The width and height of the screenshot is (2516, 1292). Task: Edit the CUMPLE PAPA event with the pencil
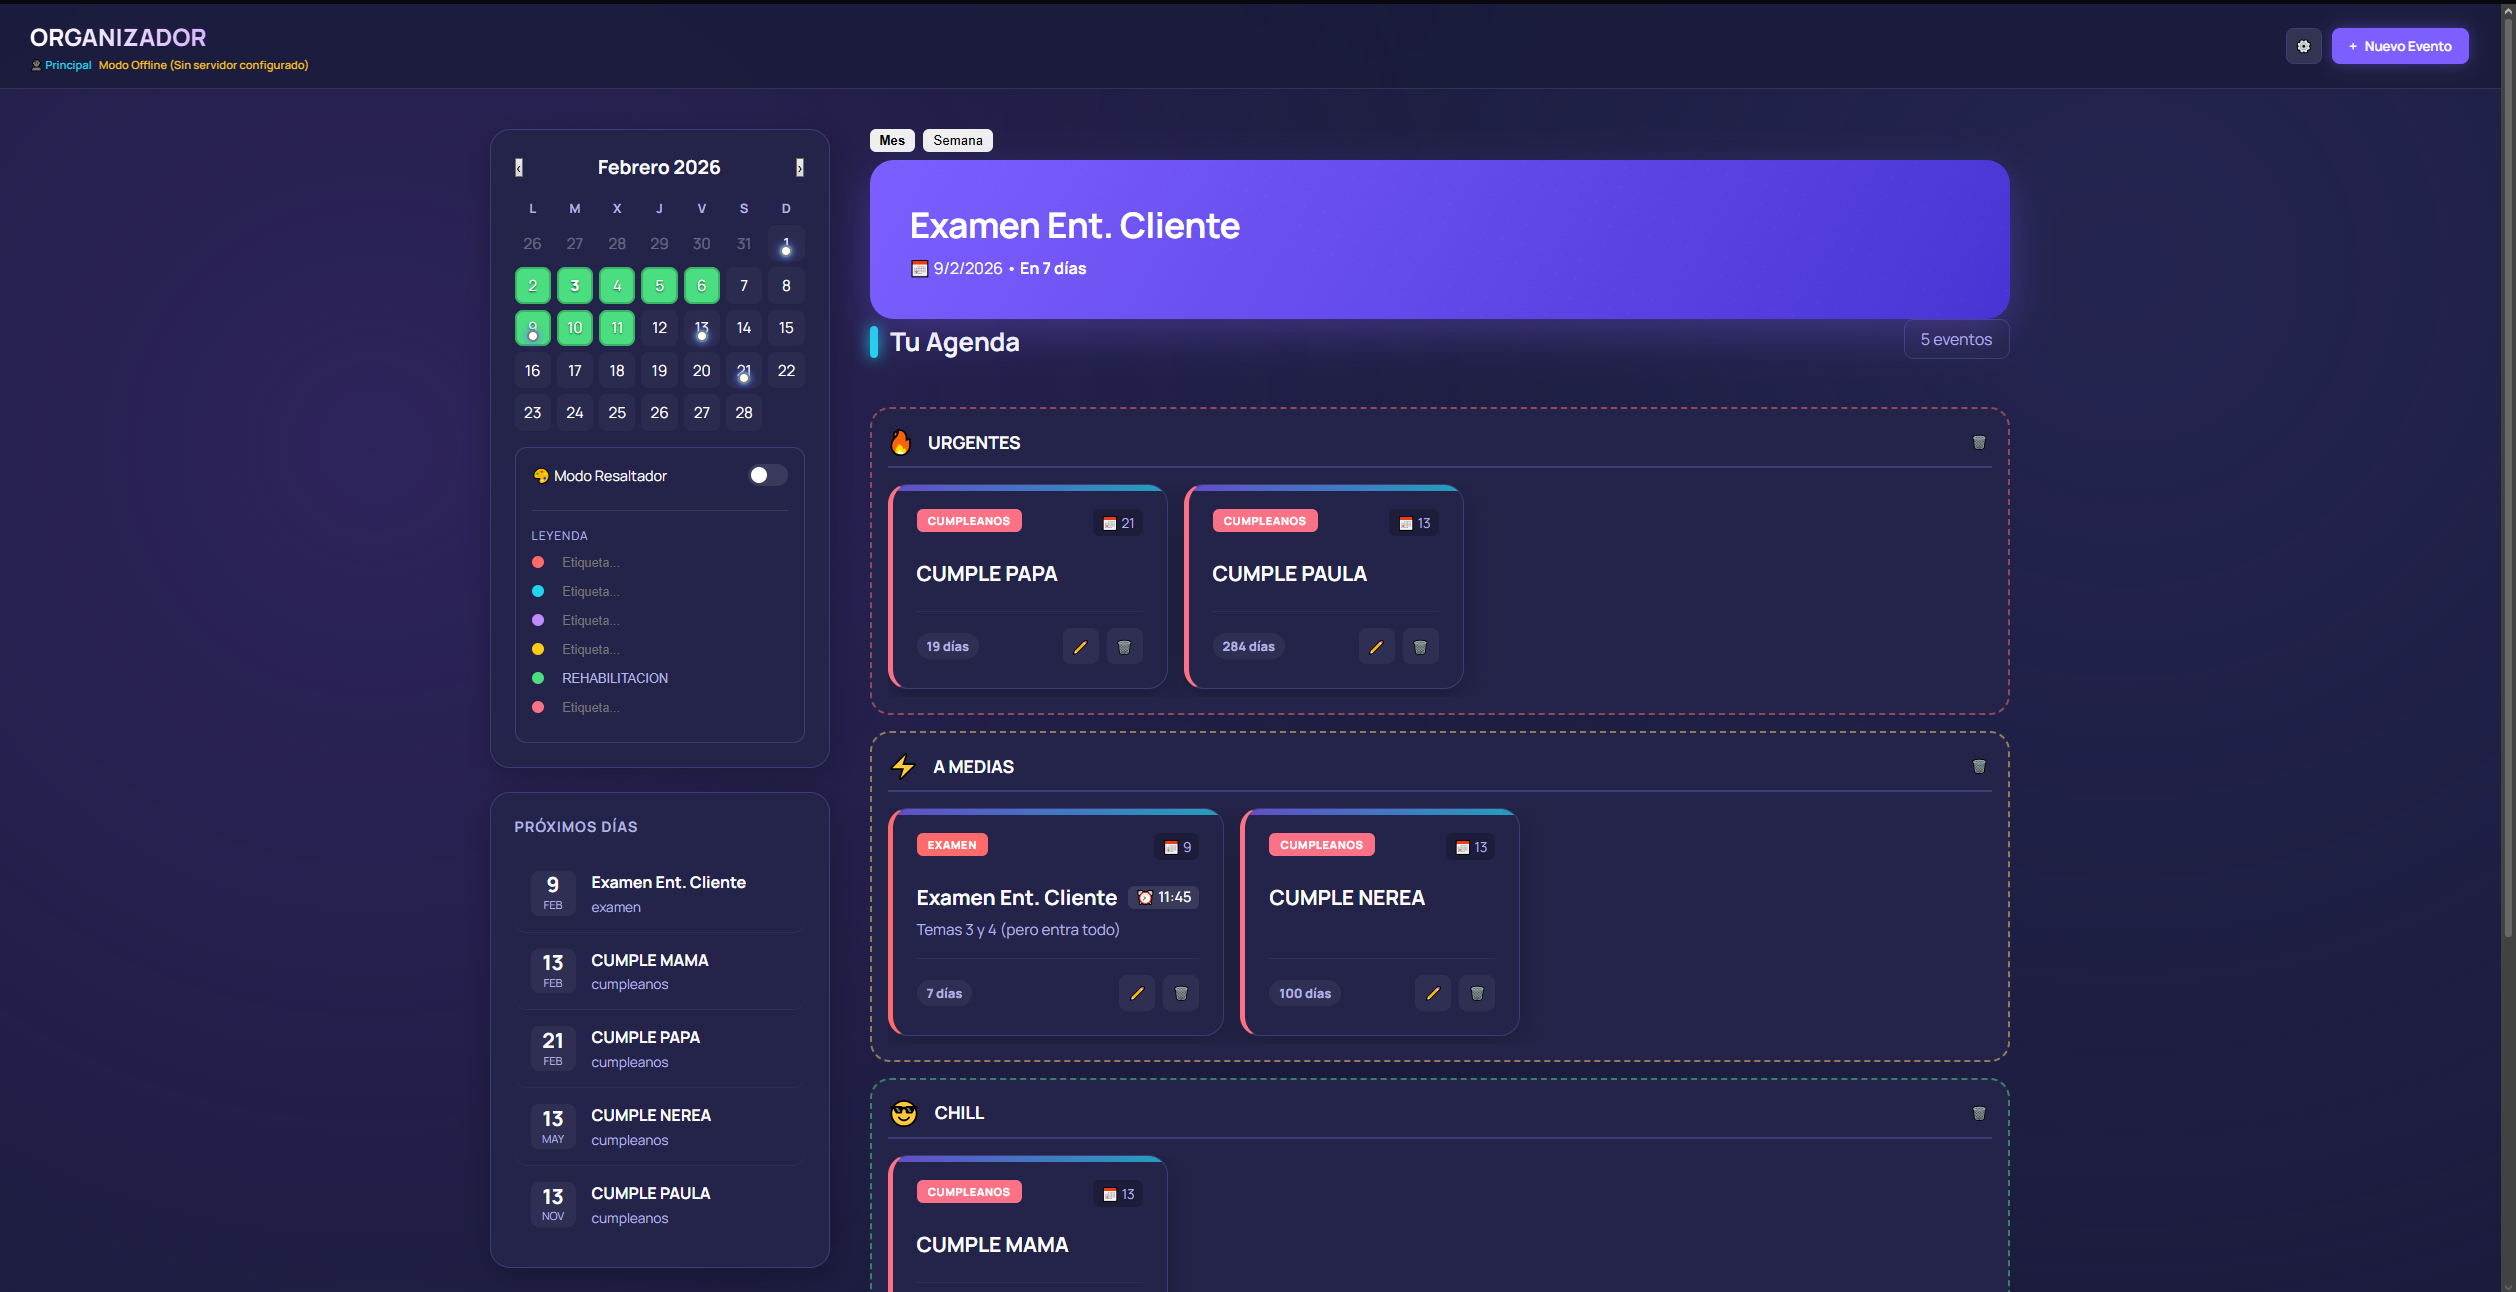[1080, 647]
